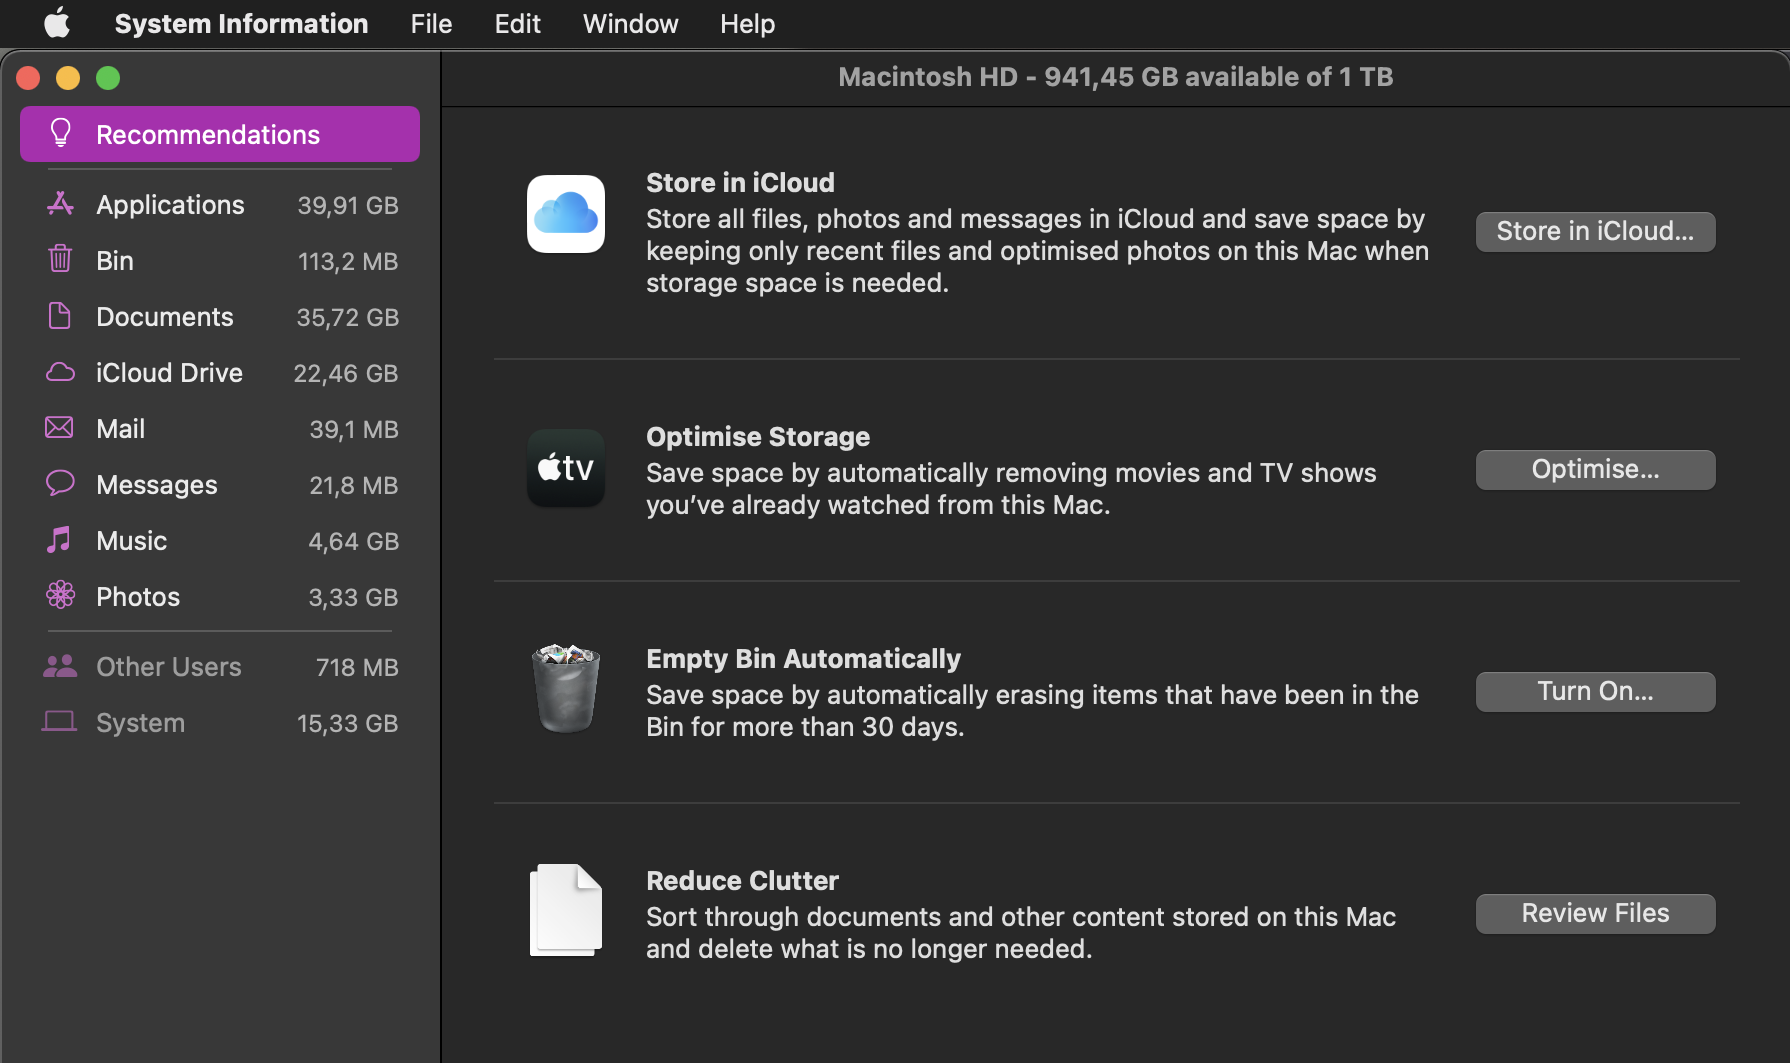Click the full trash can icon
The image size is (1790, 1063).
point(566,689)
